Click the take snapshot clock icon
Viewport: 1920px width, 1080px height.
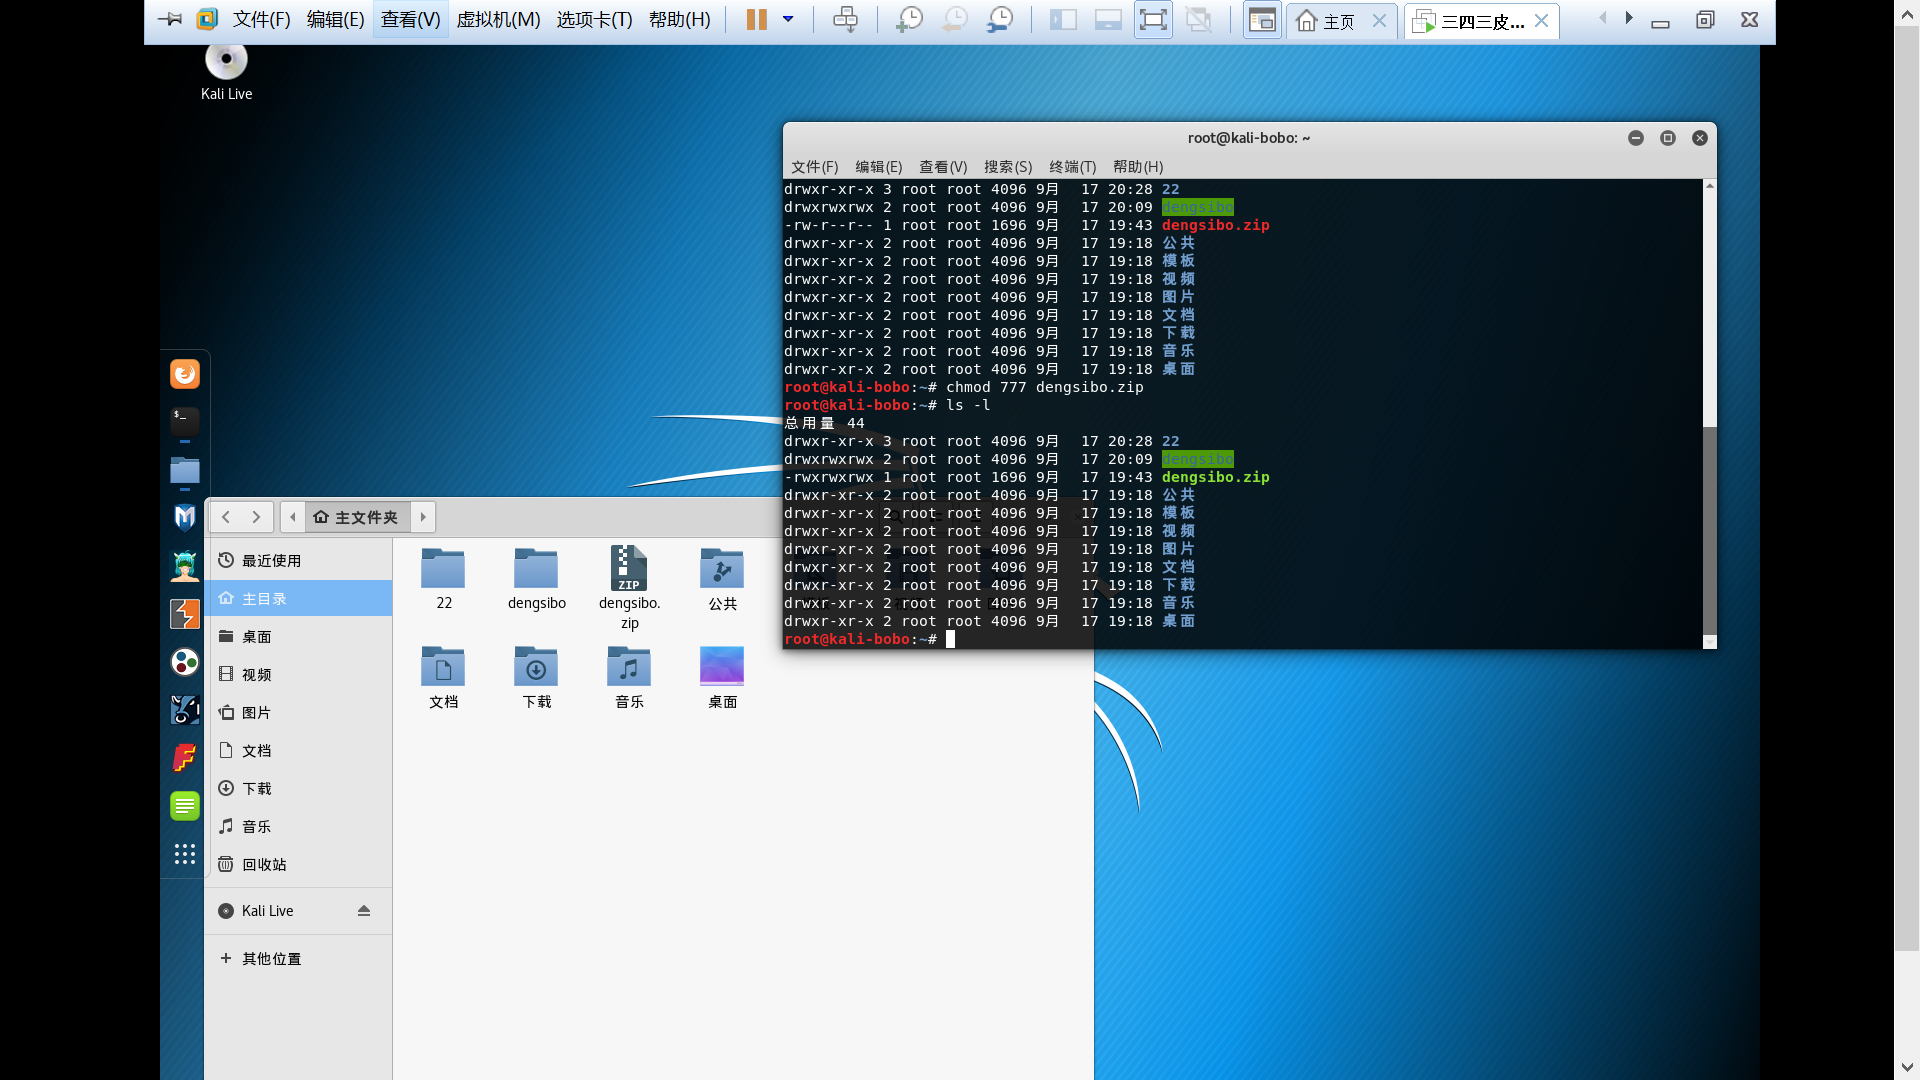pos(908,19)
